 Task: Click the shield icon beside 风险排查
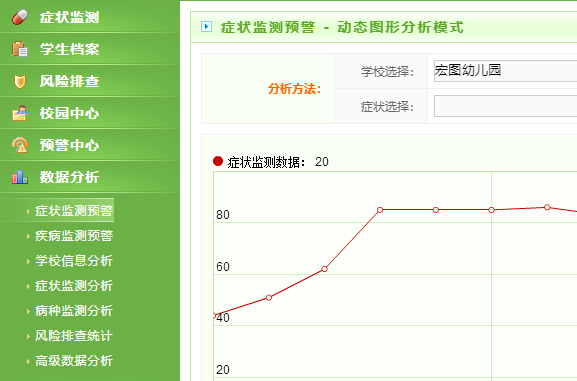pos(20,81)
